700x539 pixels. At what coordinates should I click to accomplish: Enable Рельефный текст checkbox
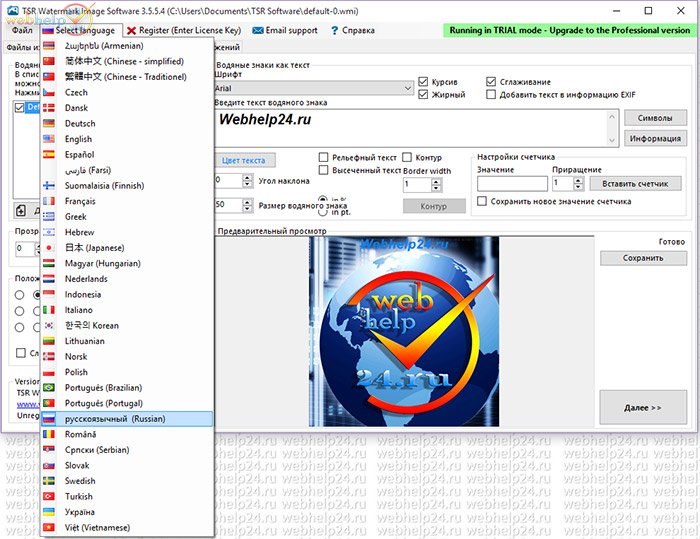coord(323,157)
